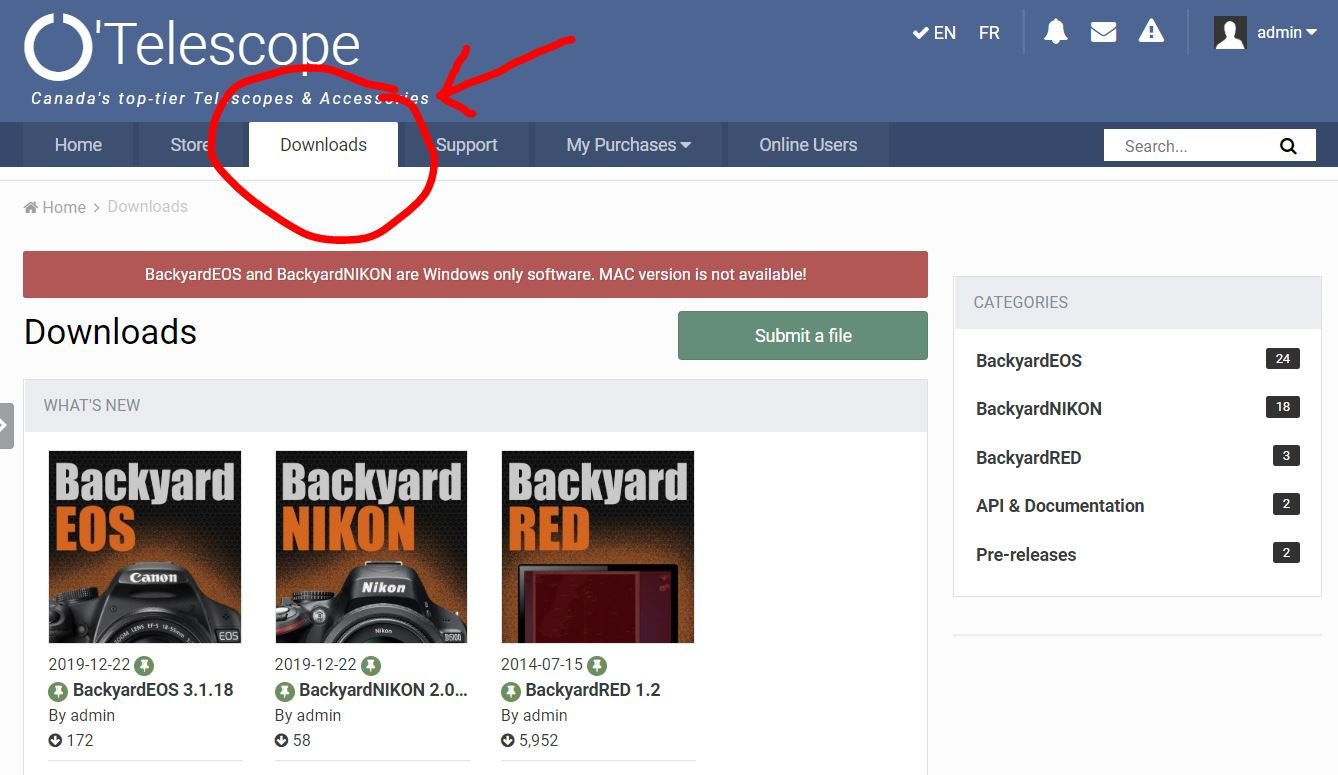The width and height of the screenshot is (1338, 775).
Task: Click the Submit a file button
Action: [802, 336]
